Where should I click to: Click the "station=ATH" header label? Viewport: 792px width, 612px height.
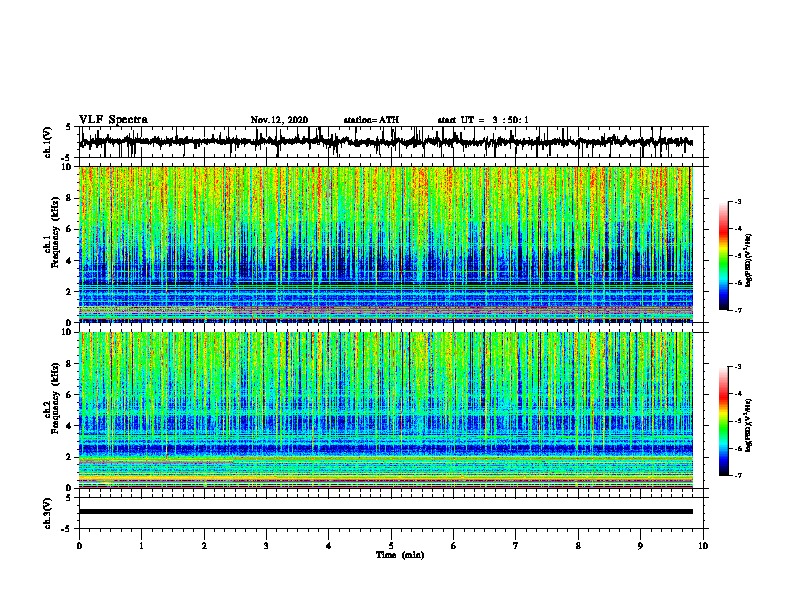371,120
